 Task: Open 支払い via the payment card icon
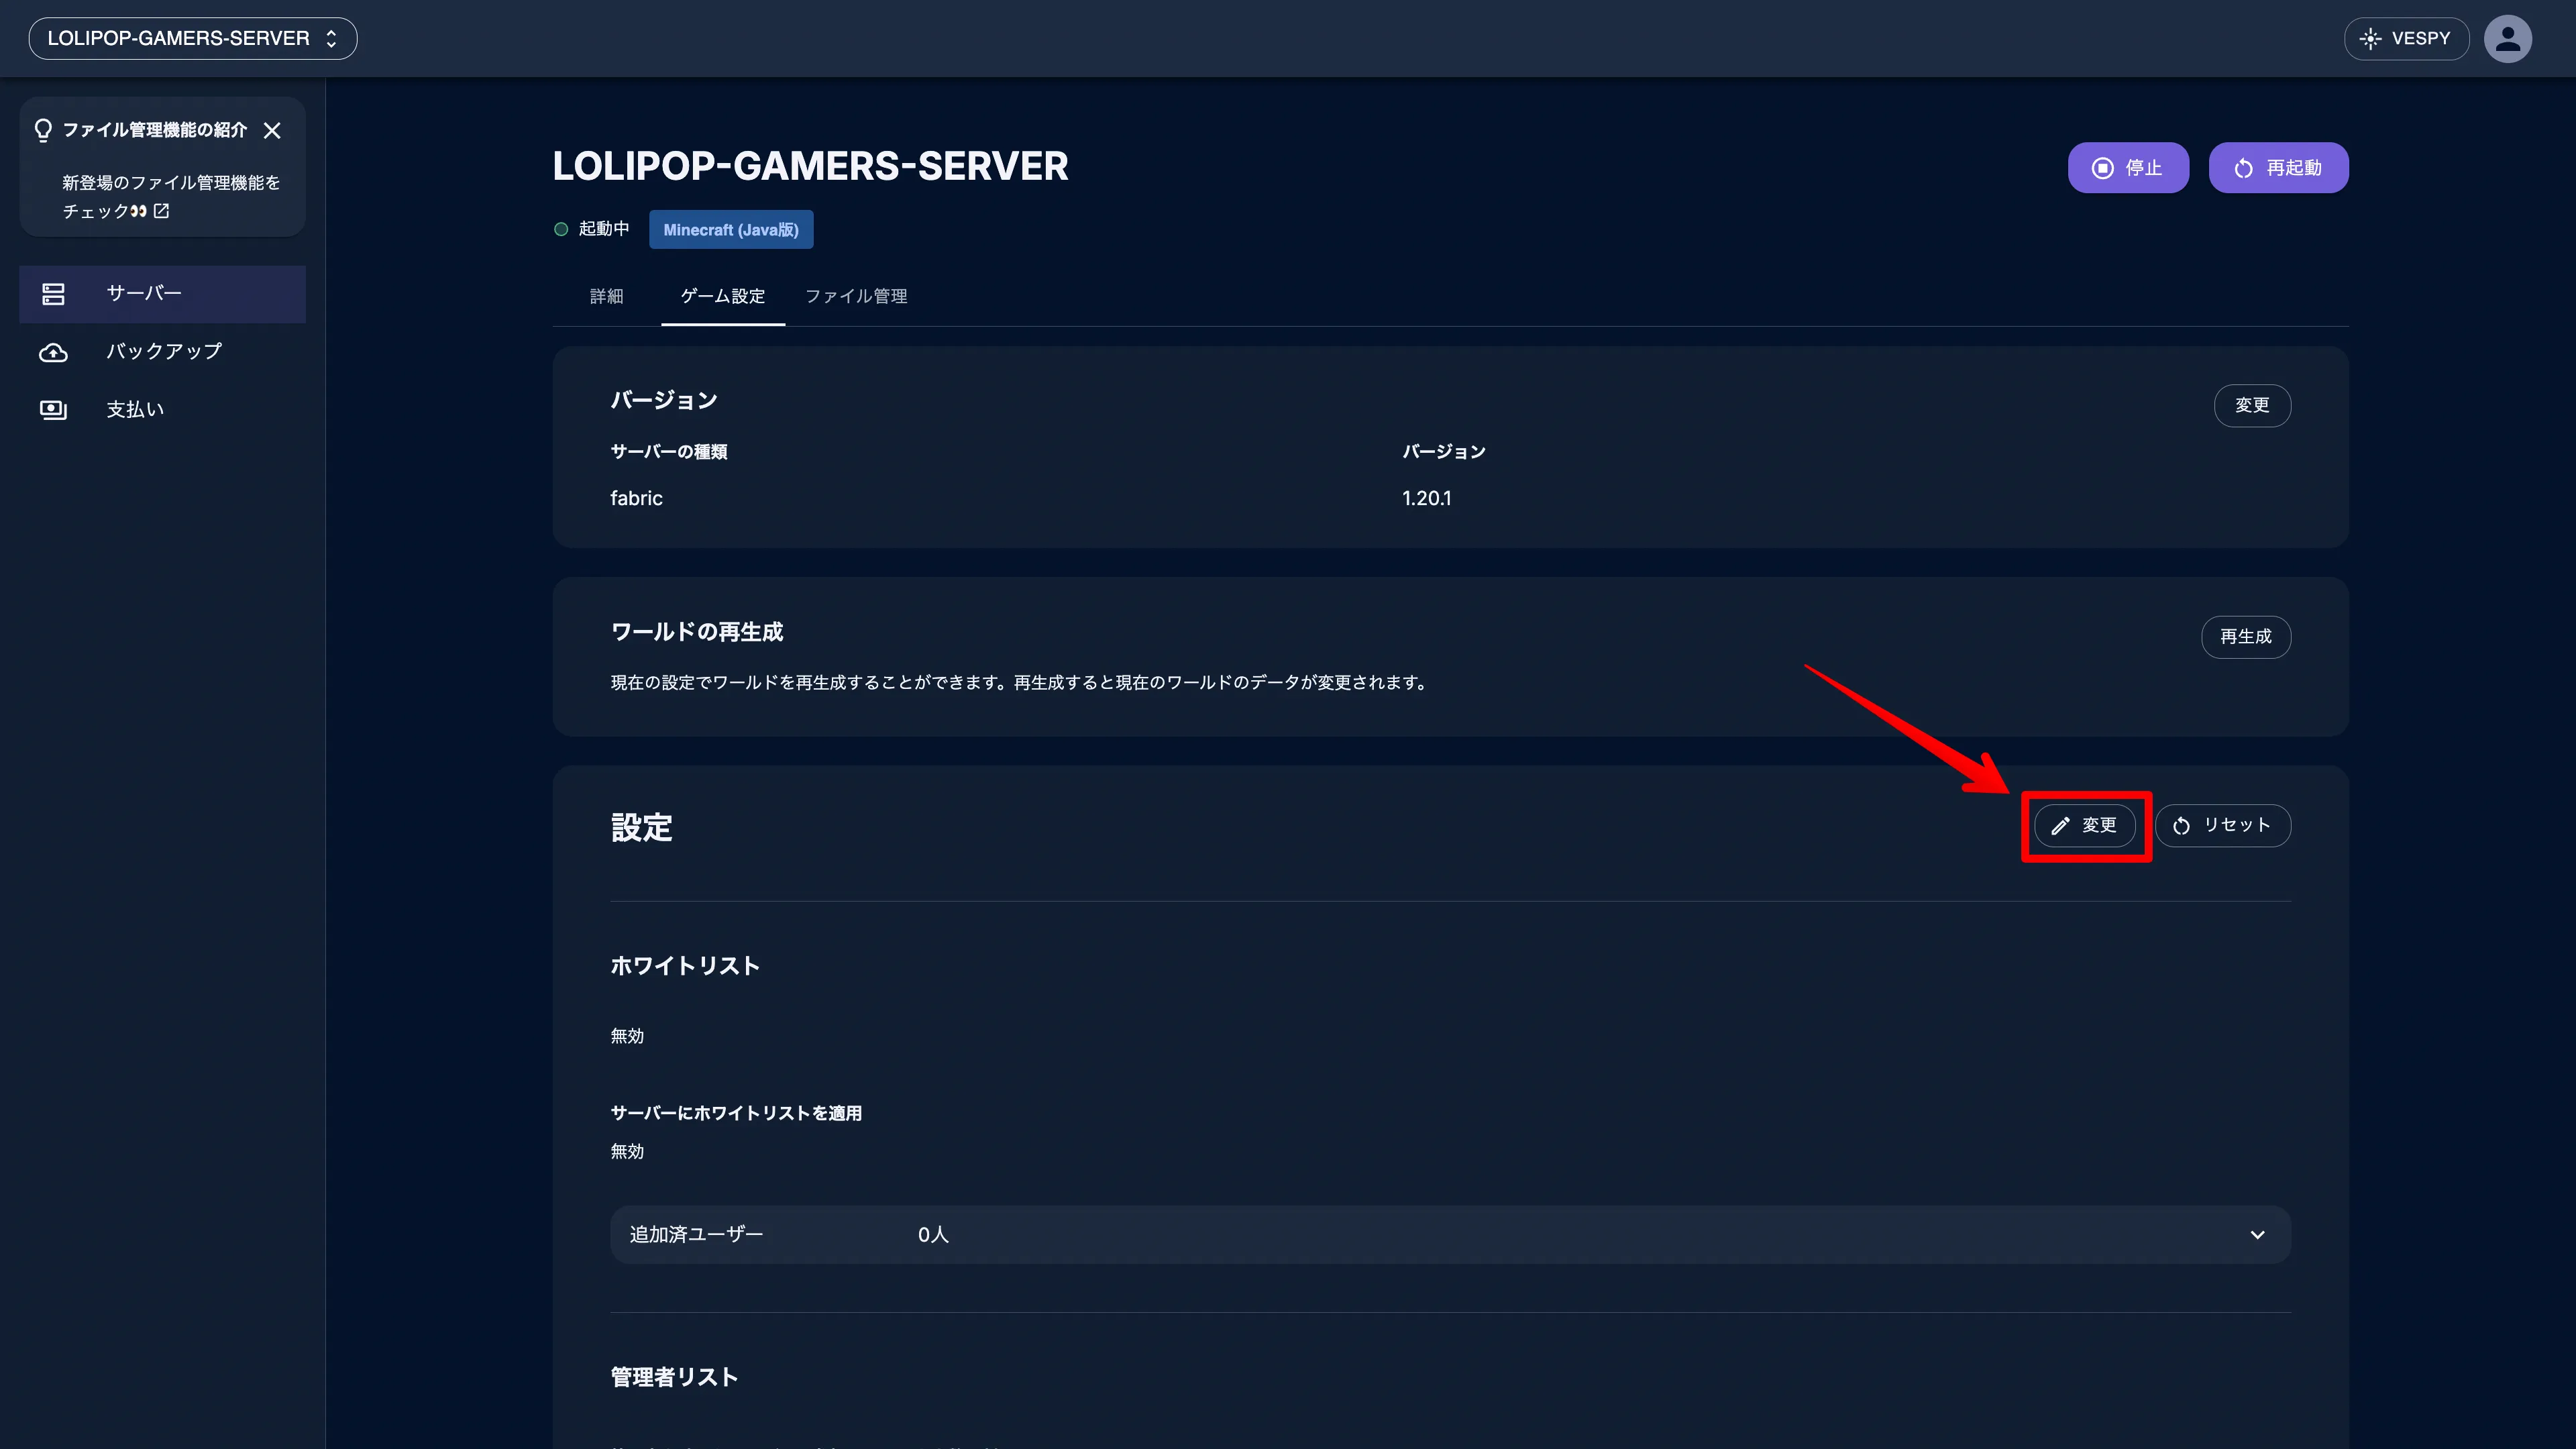(53, 409)
